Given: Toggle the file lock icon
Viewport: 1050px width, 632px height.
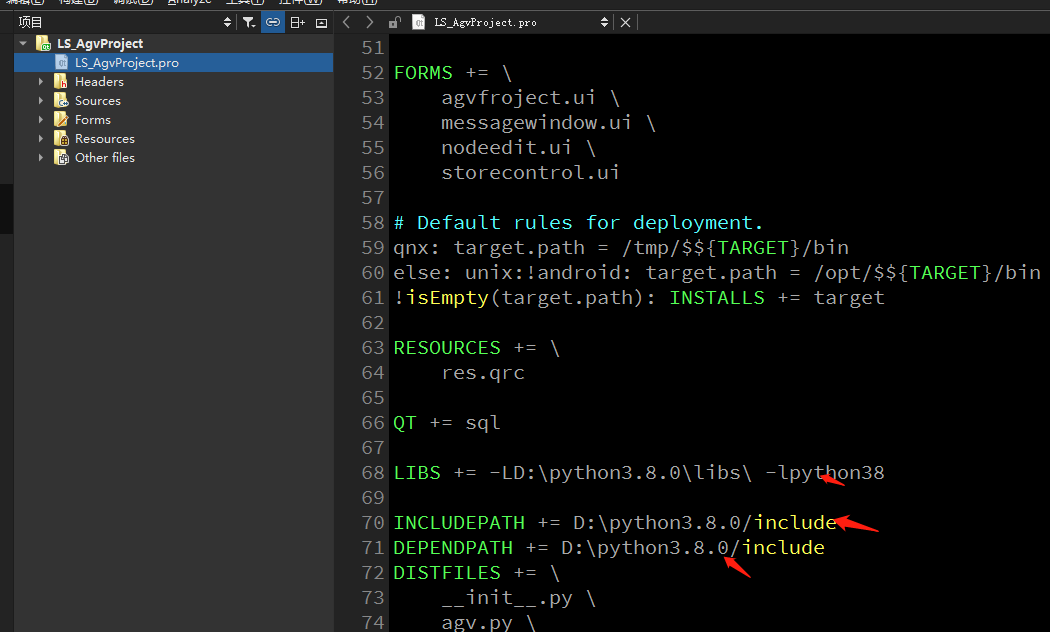Looking at the screenshot, I should (x=394, y=23).
